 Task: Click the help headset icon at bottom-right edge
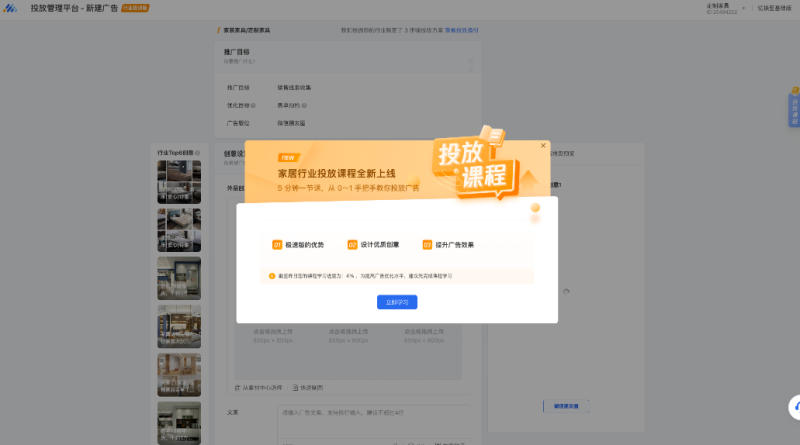pos(795,407)
